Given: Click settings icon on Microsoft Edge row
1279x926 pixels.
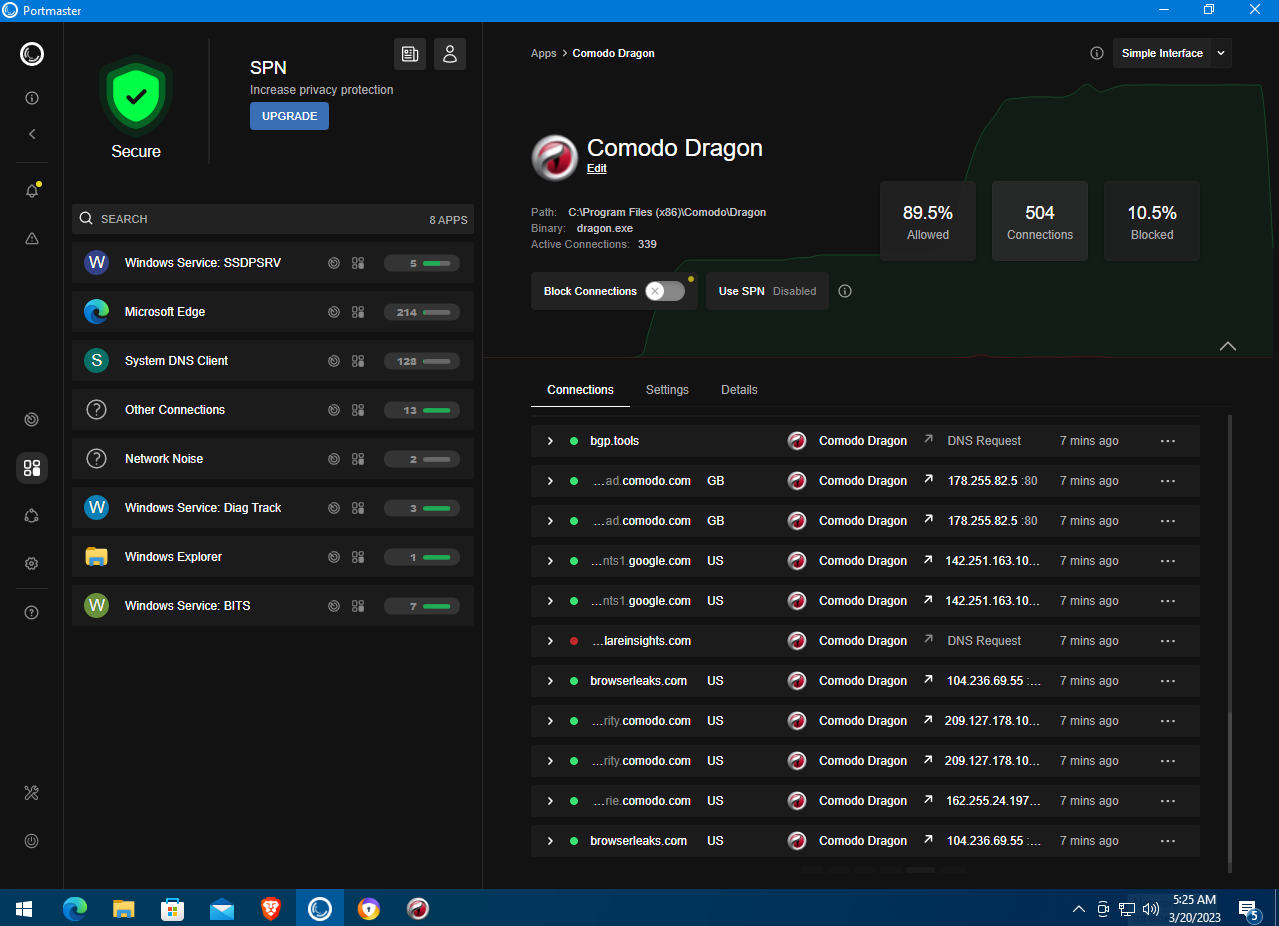Looking at the screenshot, I should [x=358, y=312].
